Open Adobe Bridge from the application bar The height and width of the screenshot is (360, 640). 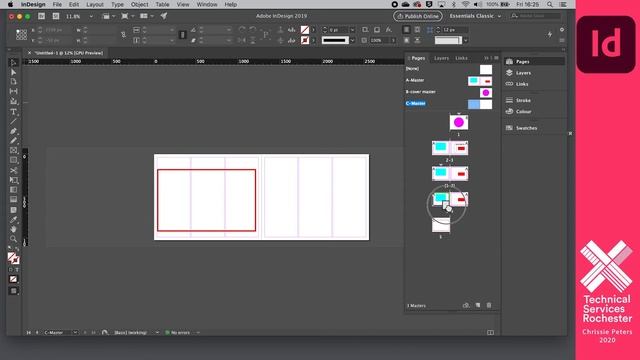(x=41, y=16)
